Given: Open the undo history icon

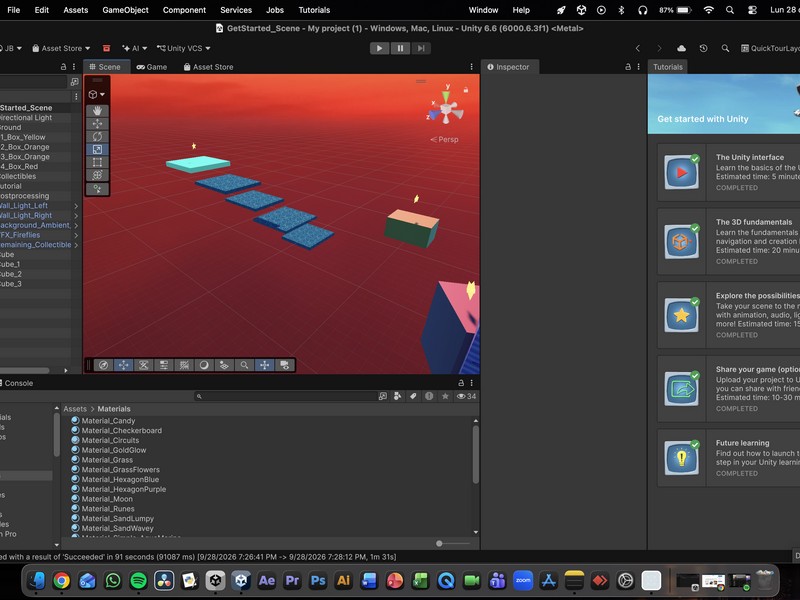Looking at the screenshot, I should 704,48.
